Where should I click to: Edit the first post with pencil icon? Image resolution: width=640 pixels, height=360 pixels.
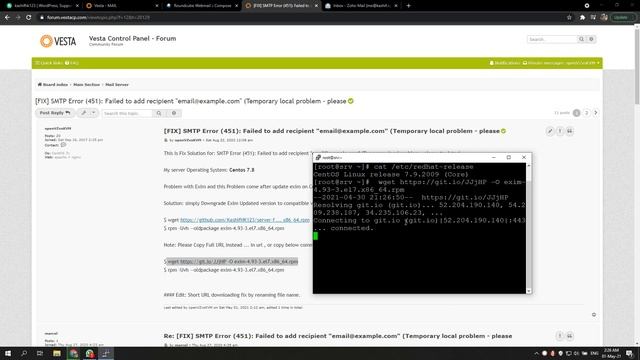click(x=550, y=131)
